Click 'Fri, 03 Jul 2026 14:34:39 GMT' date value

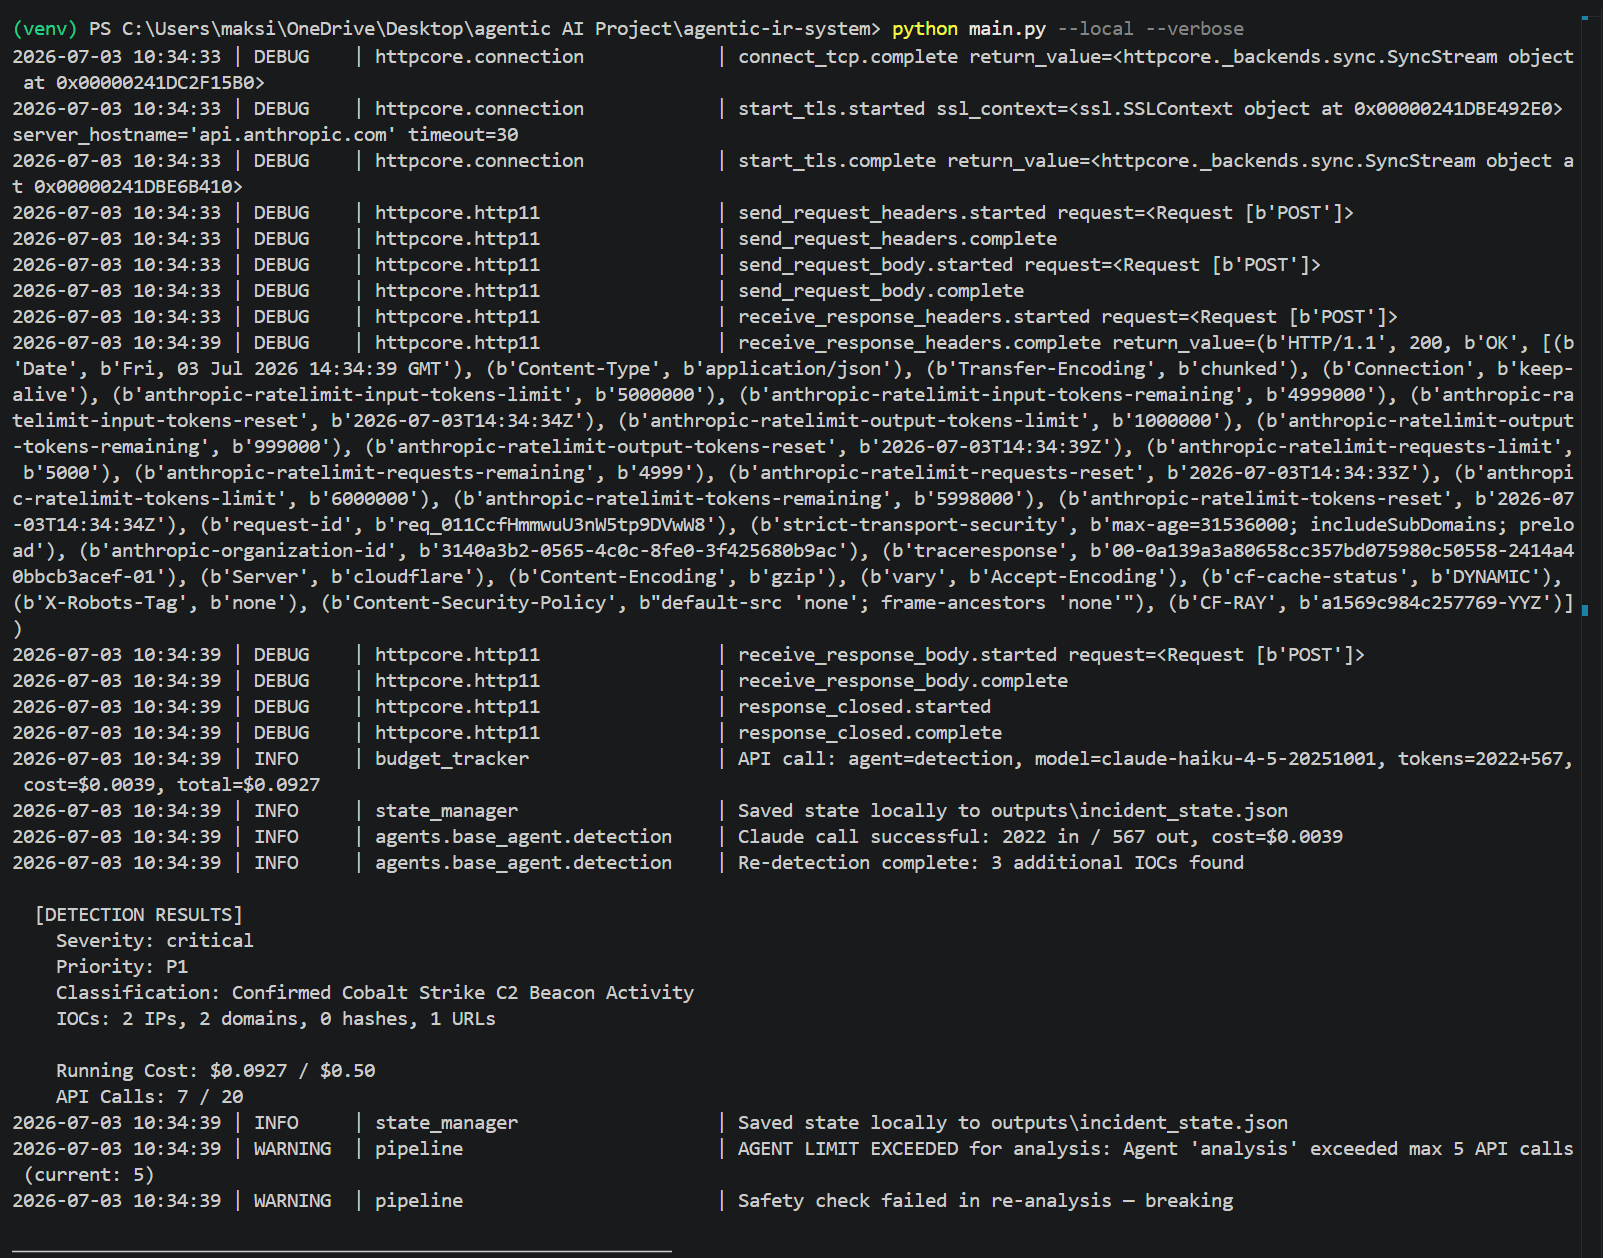281,369
